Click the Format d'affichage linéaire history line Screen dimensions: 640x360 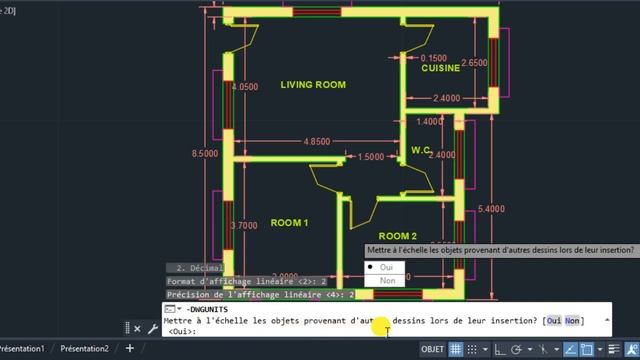click(x=247, y=281)
